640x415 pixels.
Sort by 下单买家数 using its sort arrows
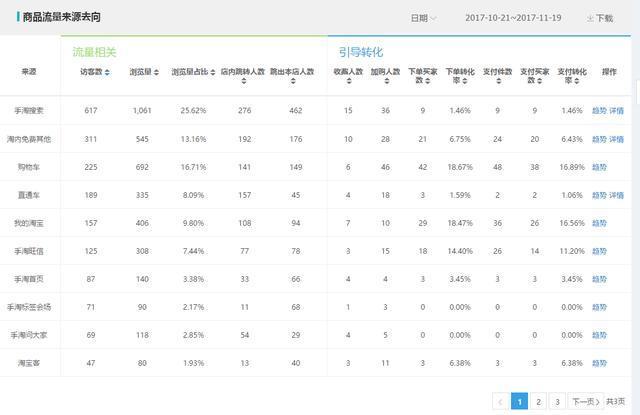[x=427, y=81]
